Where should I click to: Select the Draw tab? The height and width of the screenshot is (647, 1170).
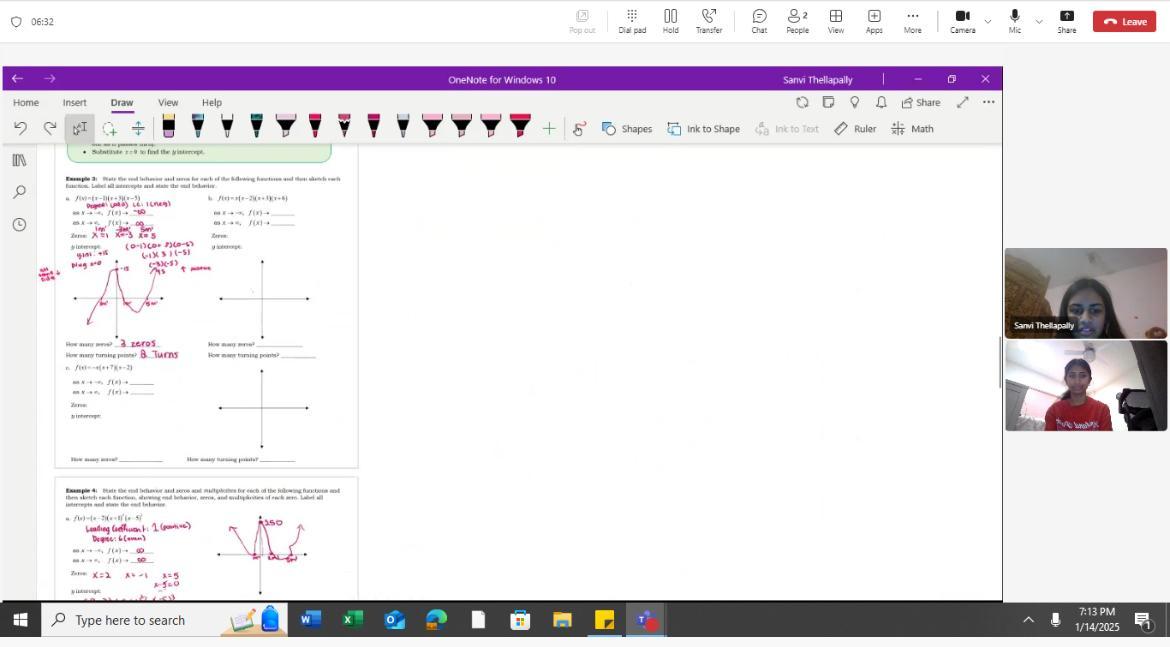tap(122, 102)
